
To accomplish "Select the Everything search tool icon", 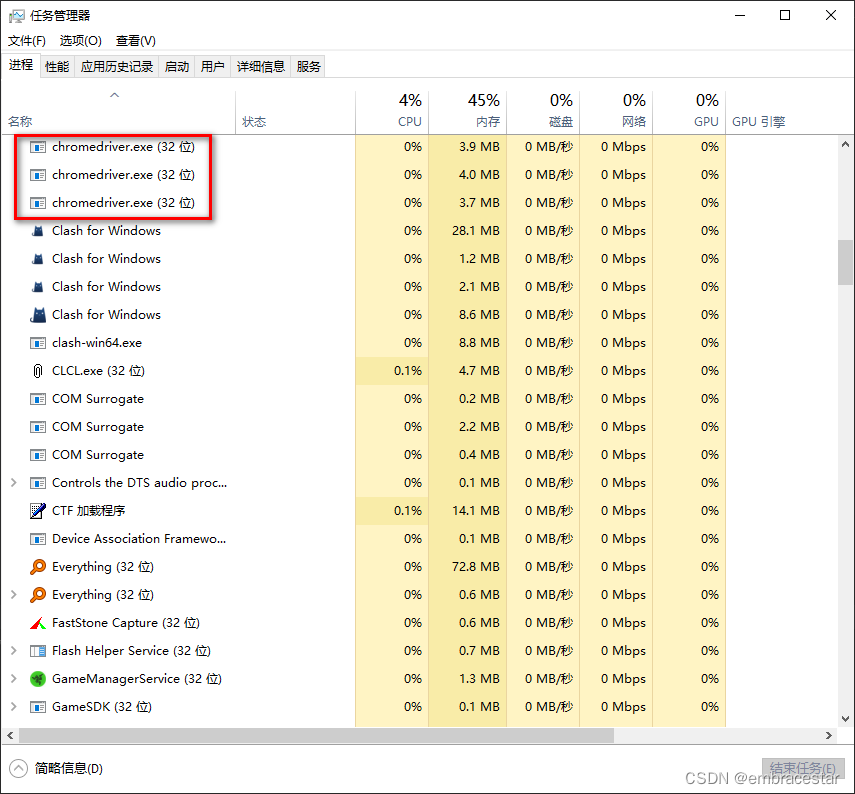I will [x=36, y=567].
